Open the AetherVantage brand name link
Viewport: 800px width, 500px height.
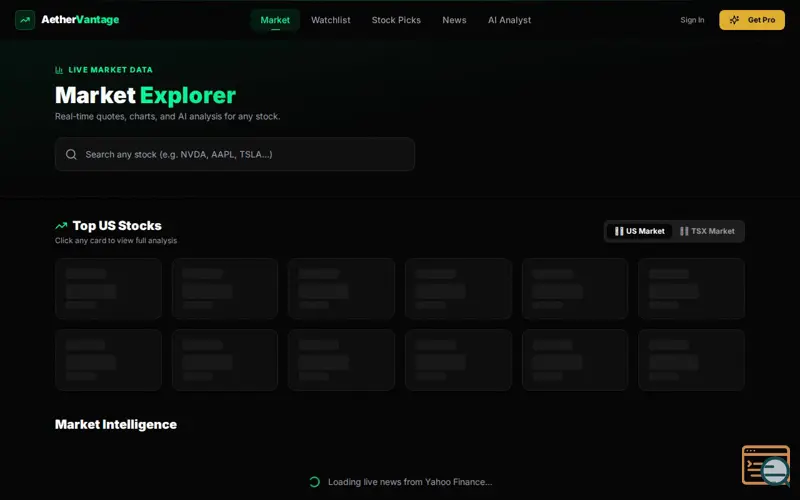pos(80,20)
